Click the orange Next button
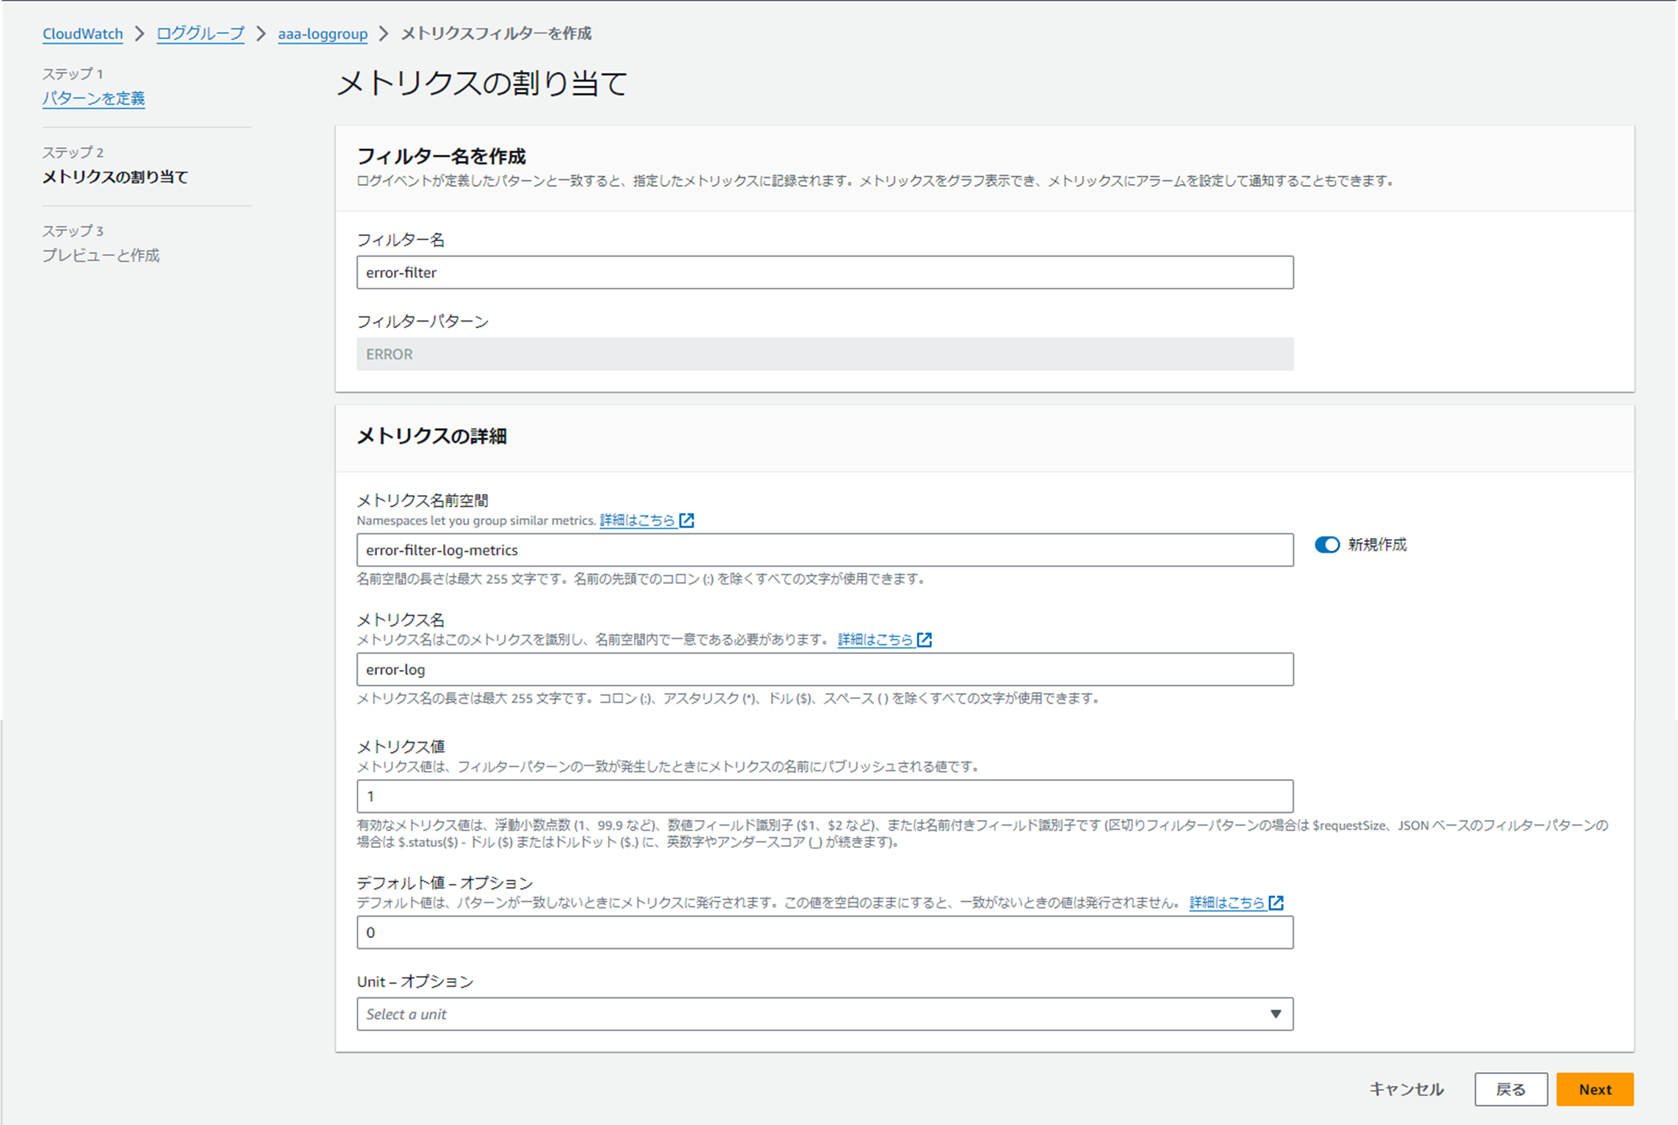 tap(1595, 1089)
